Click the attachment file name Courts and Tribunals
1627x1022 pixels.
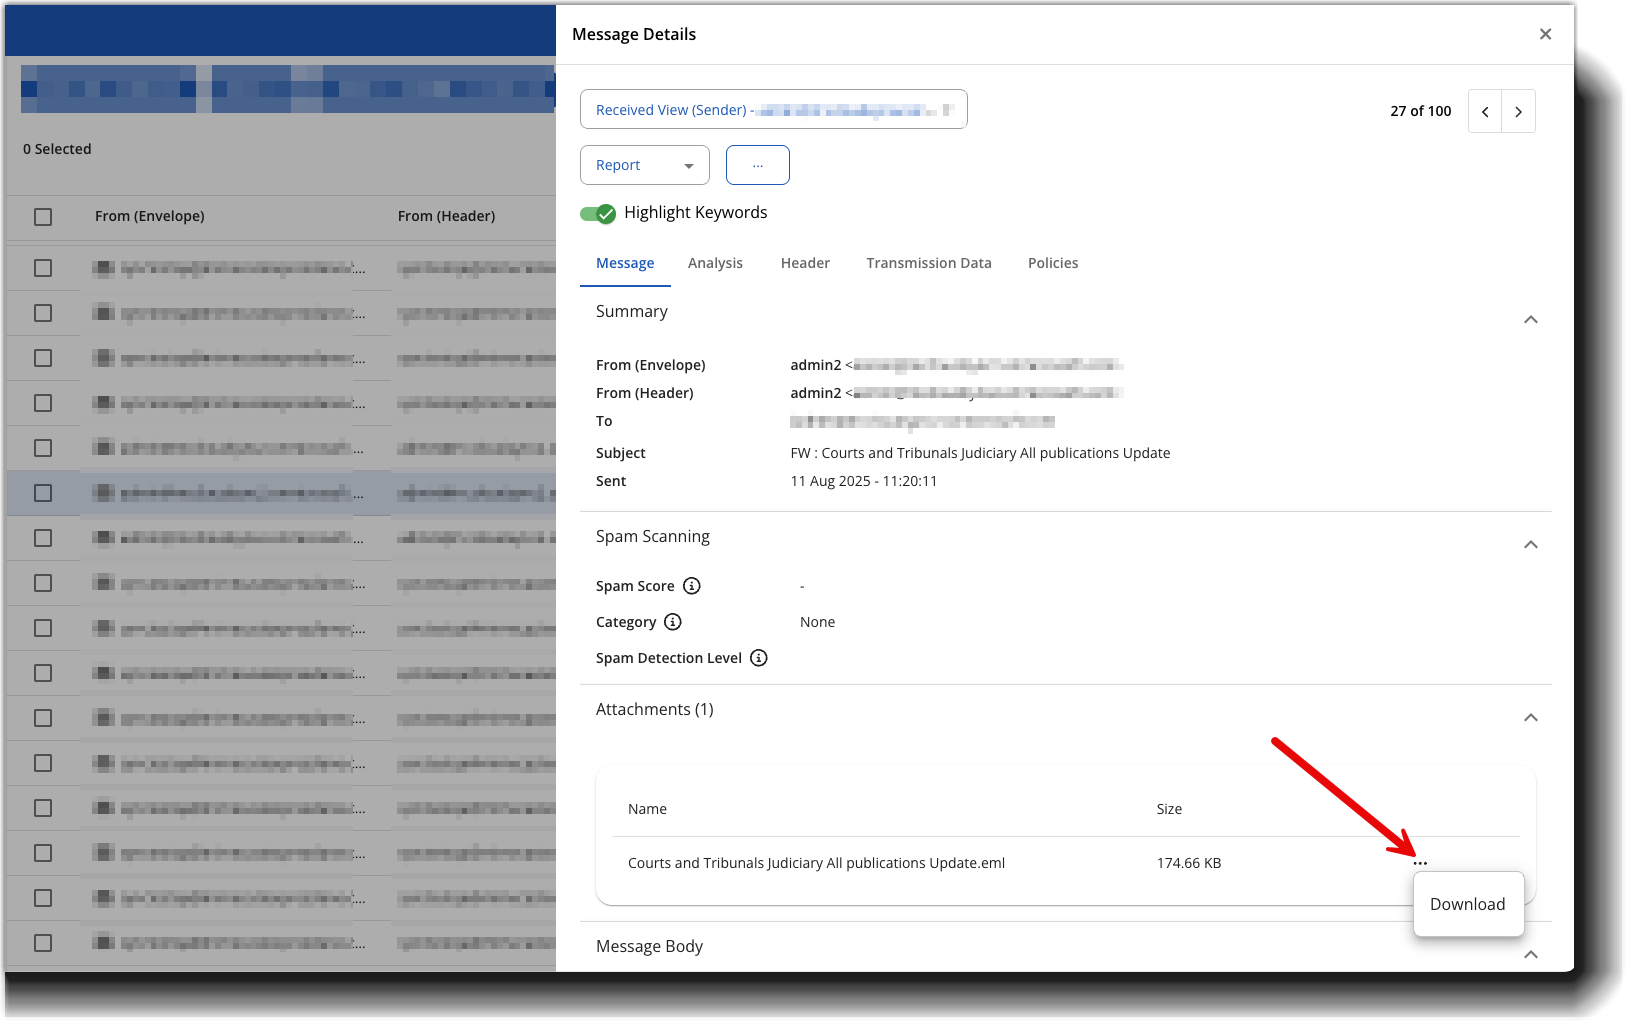[x=816, y=863]
